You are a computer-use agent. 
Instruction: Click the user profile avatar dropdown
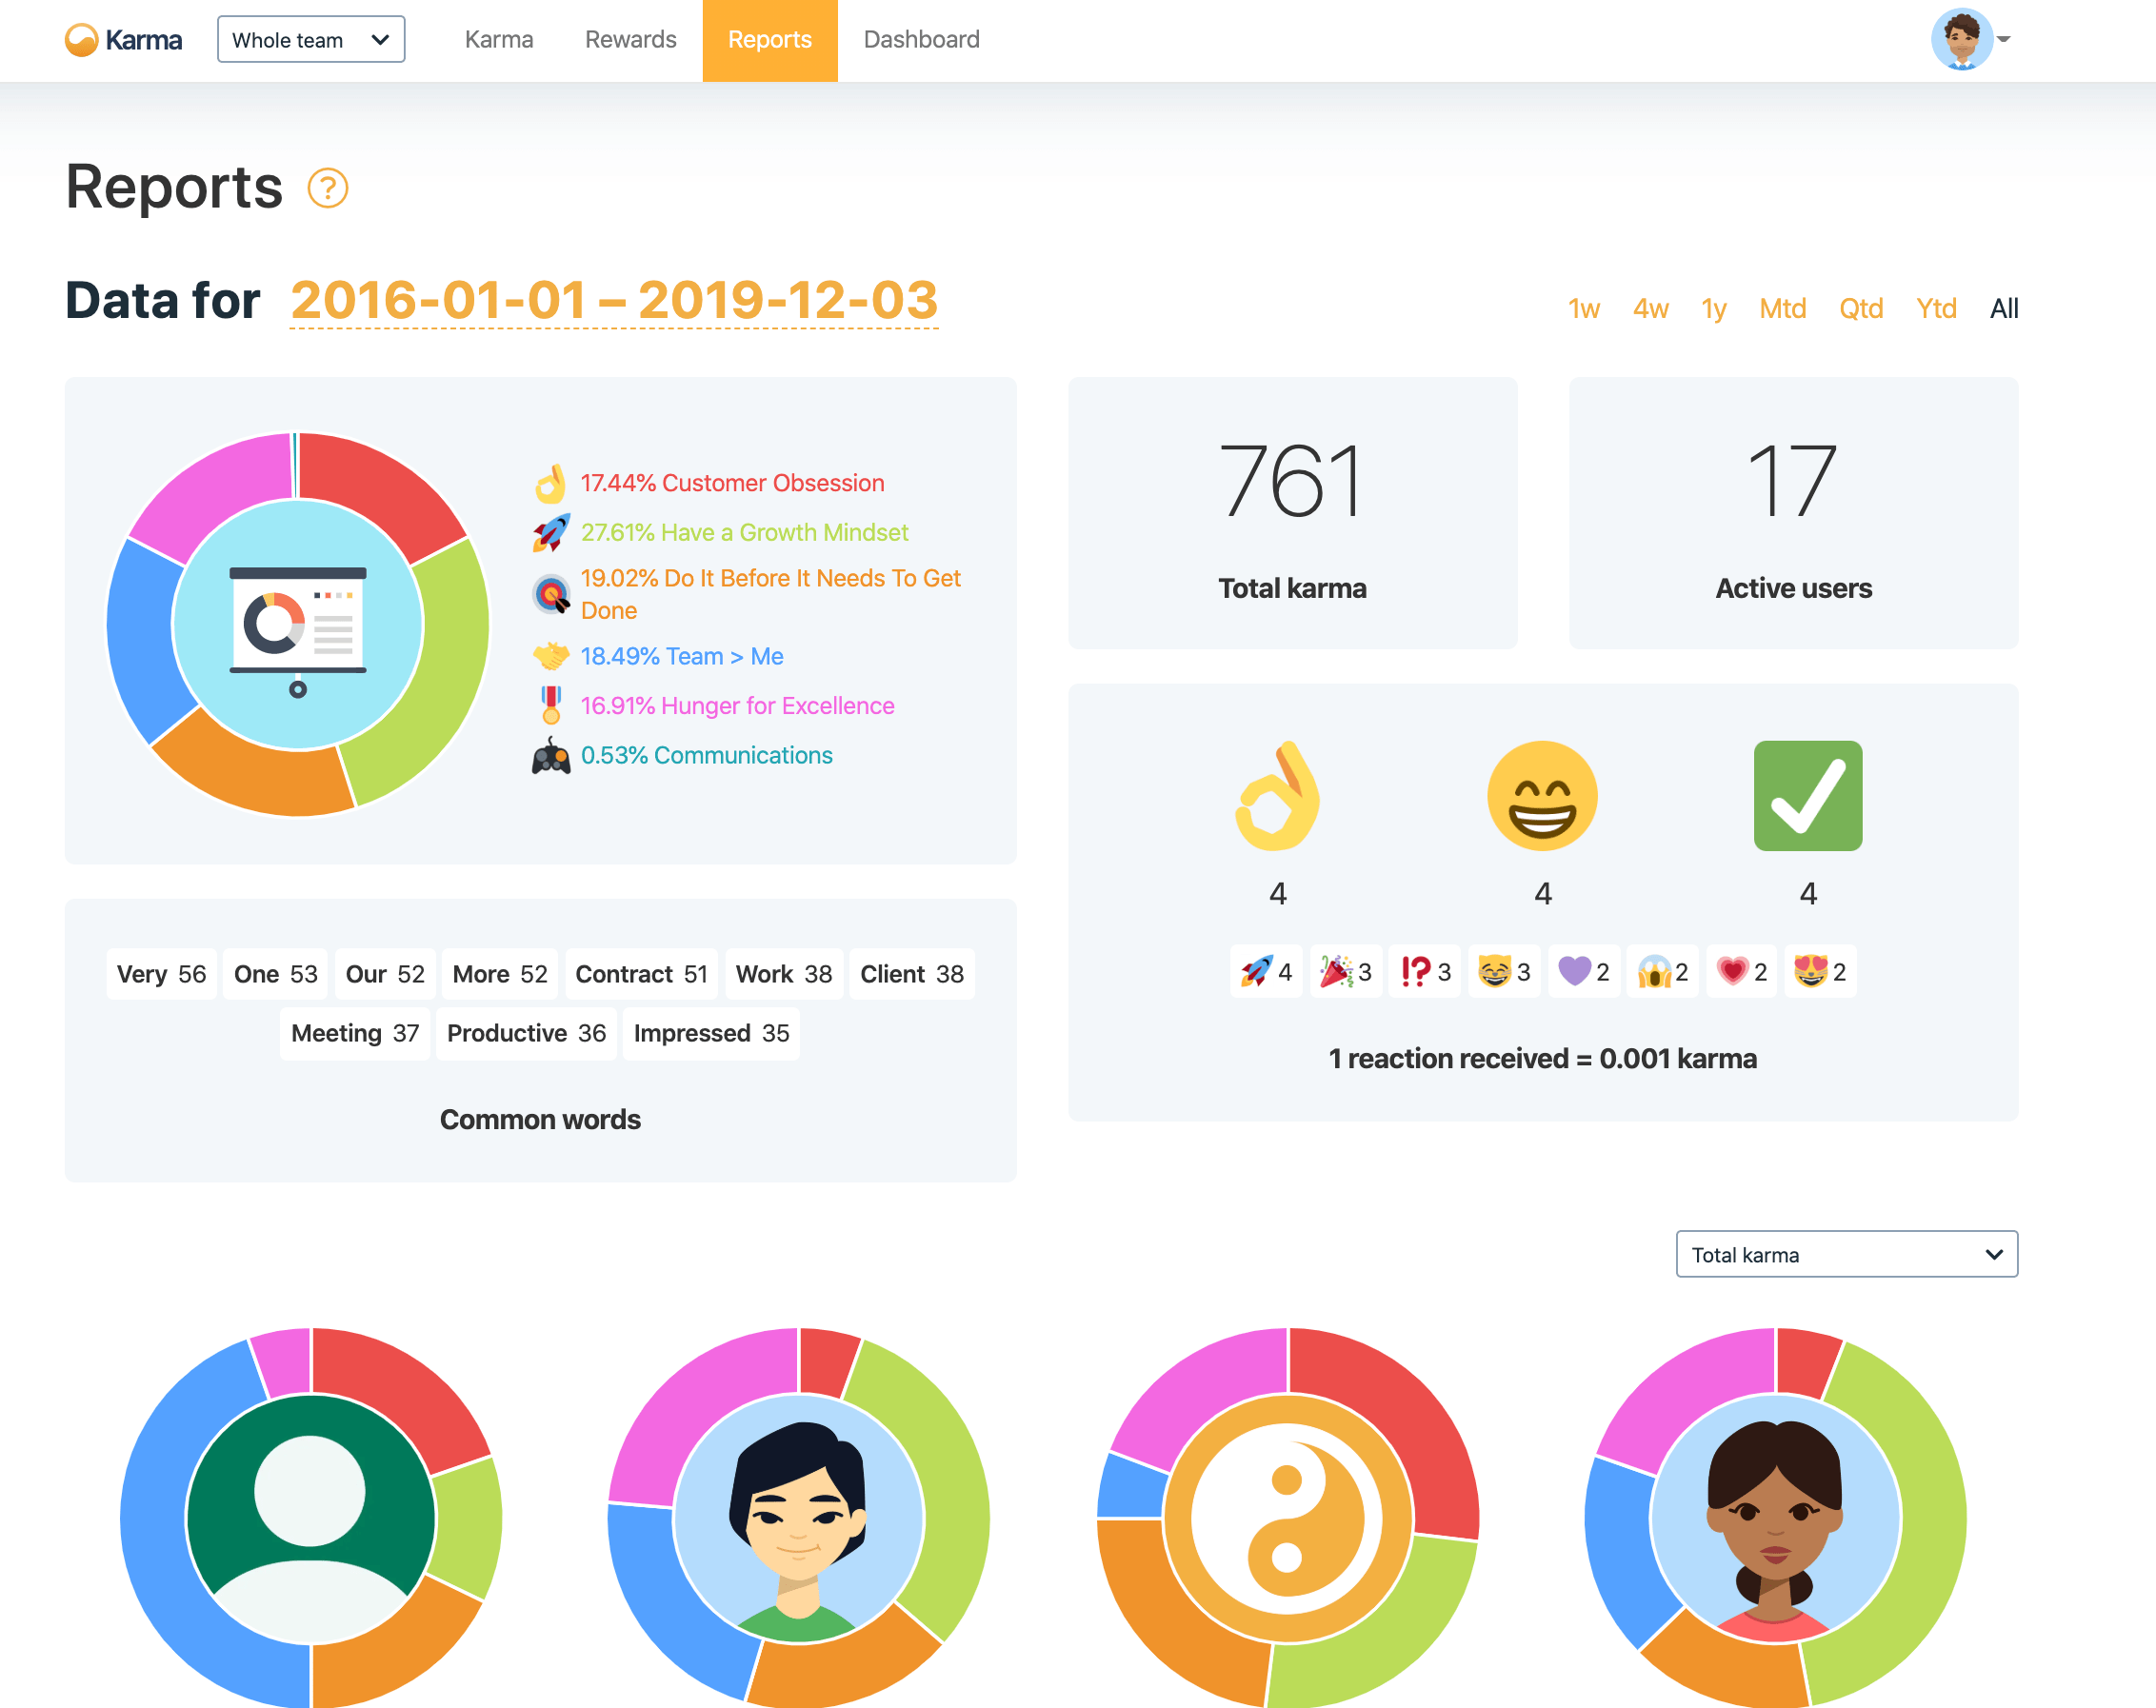click(1970, 38)
